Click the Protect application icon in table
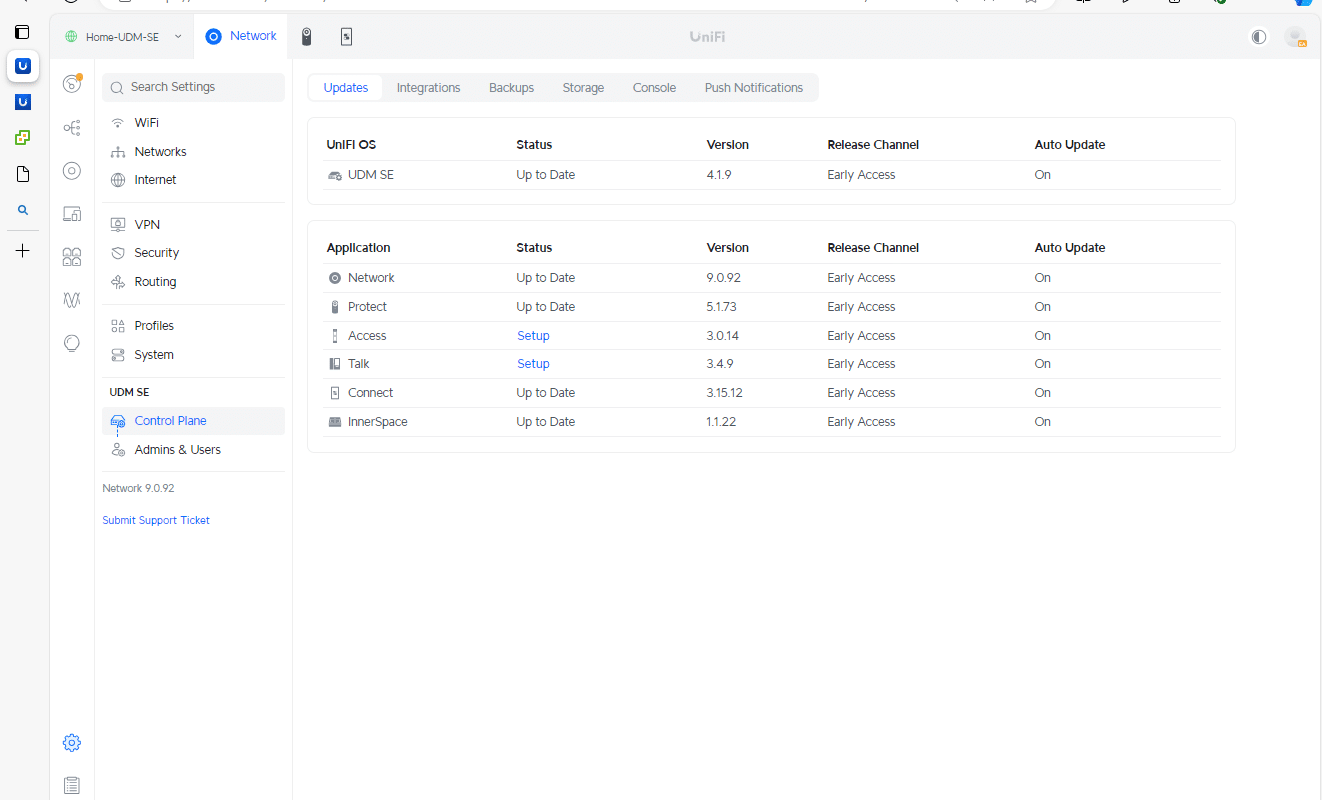 tap(335, 307)
